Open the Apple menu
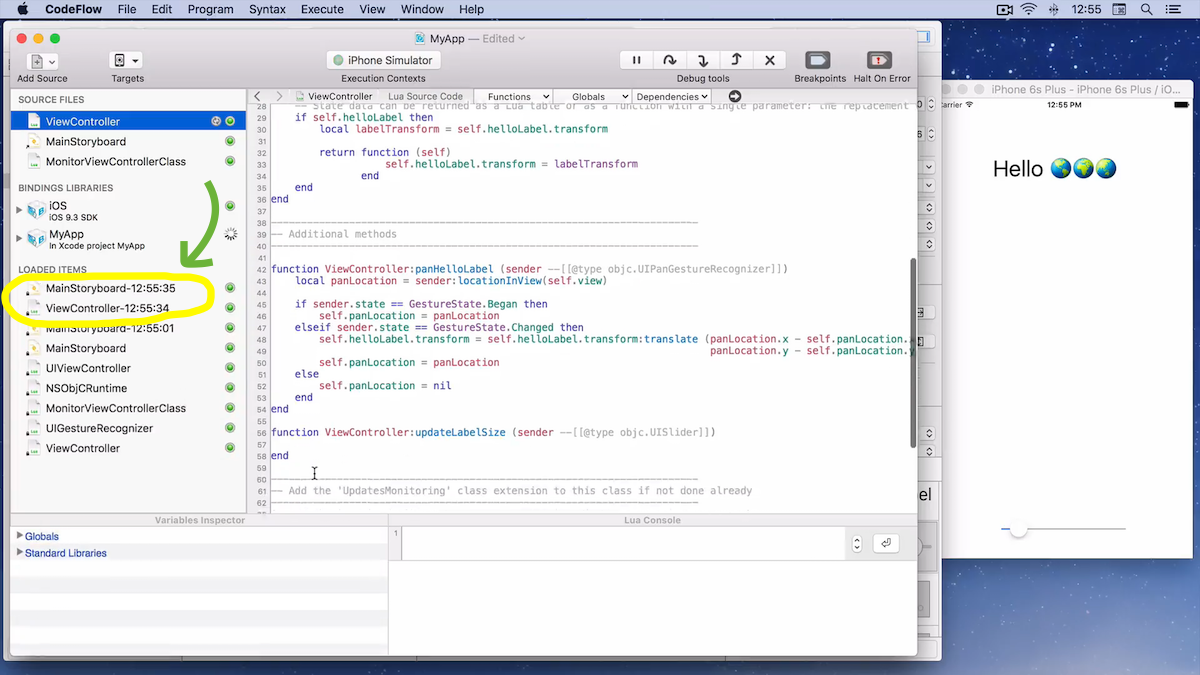The image size is (1200, 675). click(21, 9)
